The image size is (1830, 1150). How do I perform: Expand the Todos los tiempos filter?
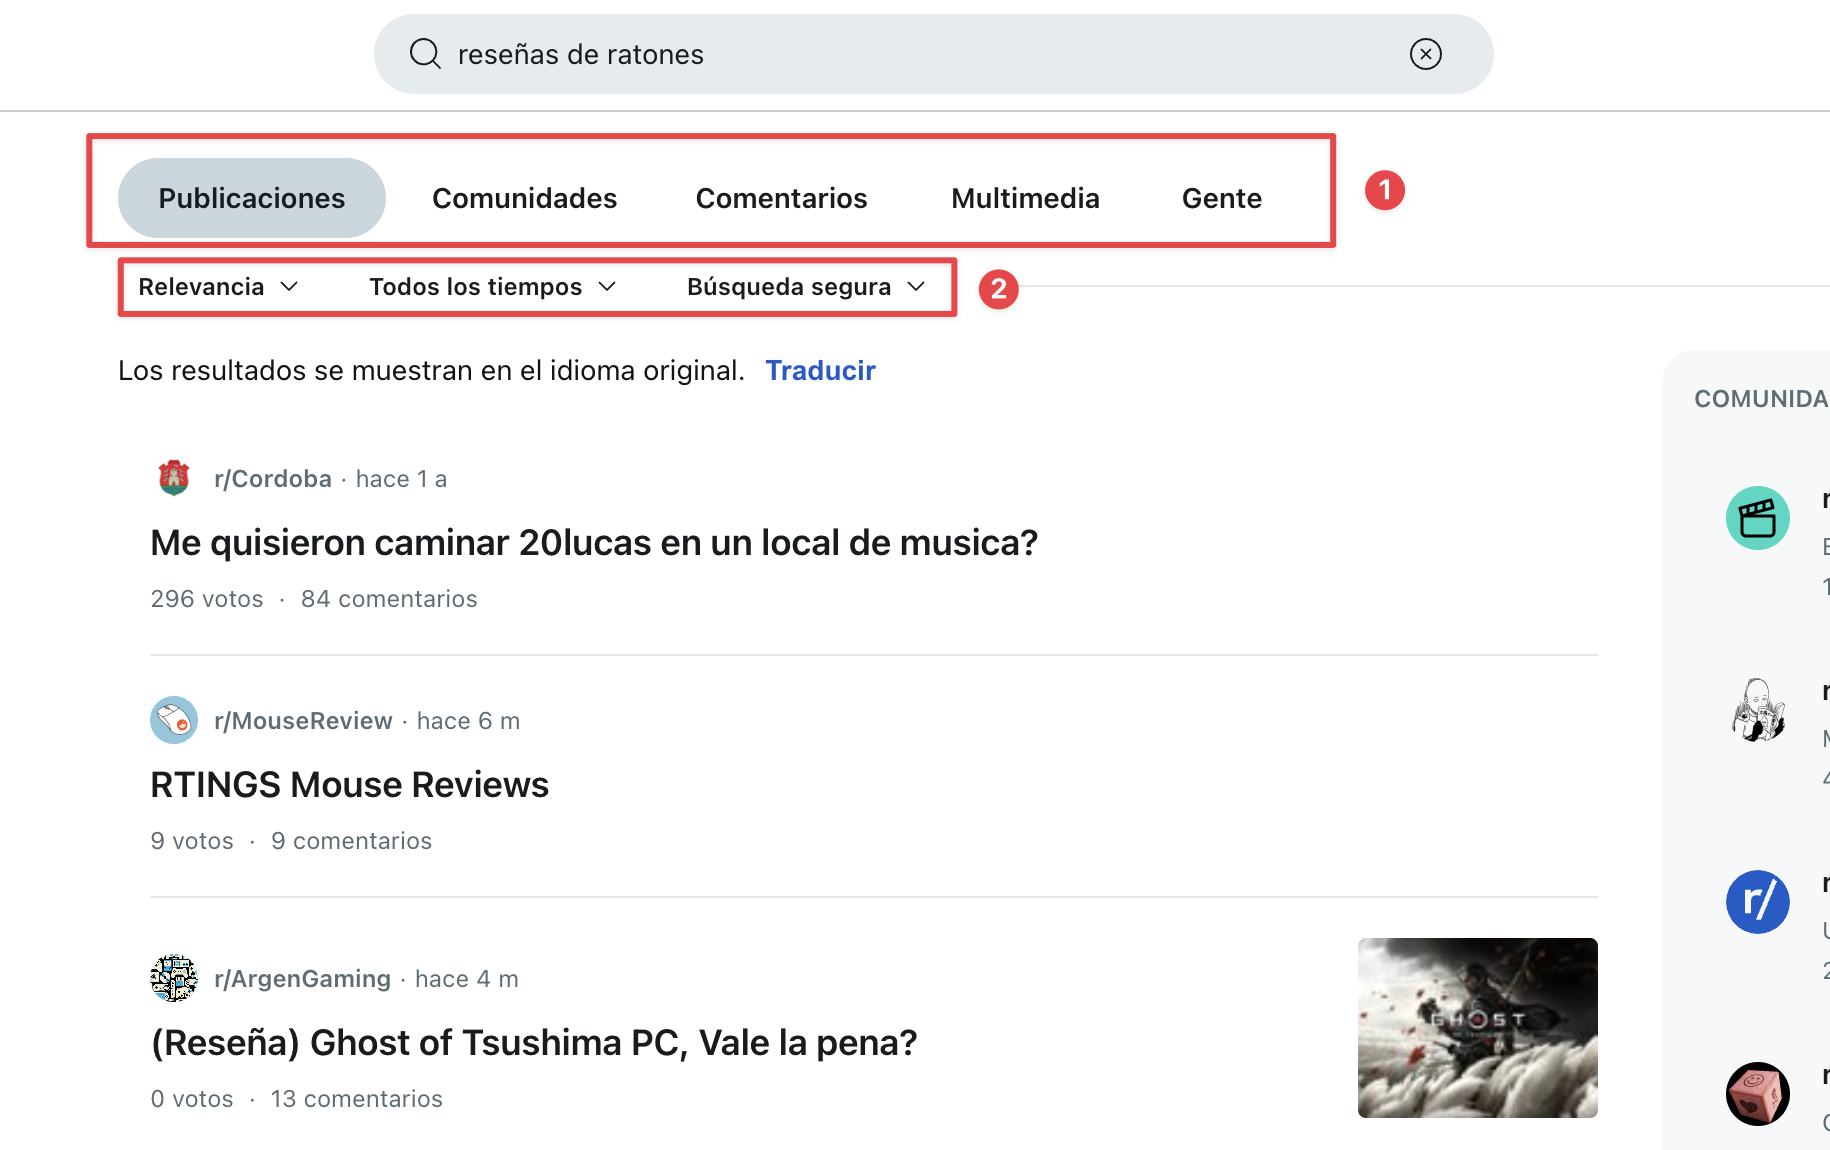tap(491, 287)
